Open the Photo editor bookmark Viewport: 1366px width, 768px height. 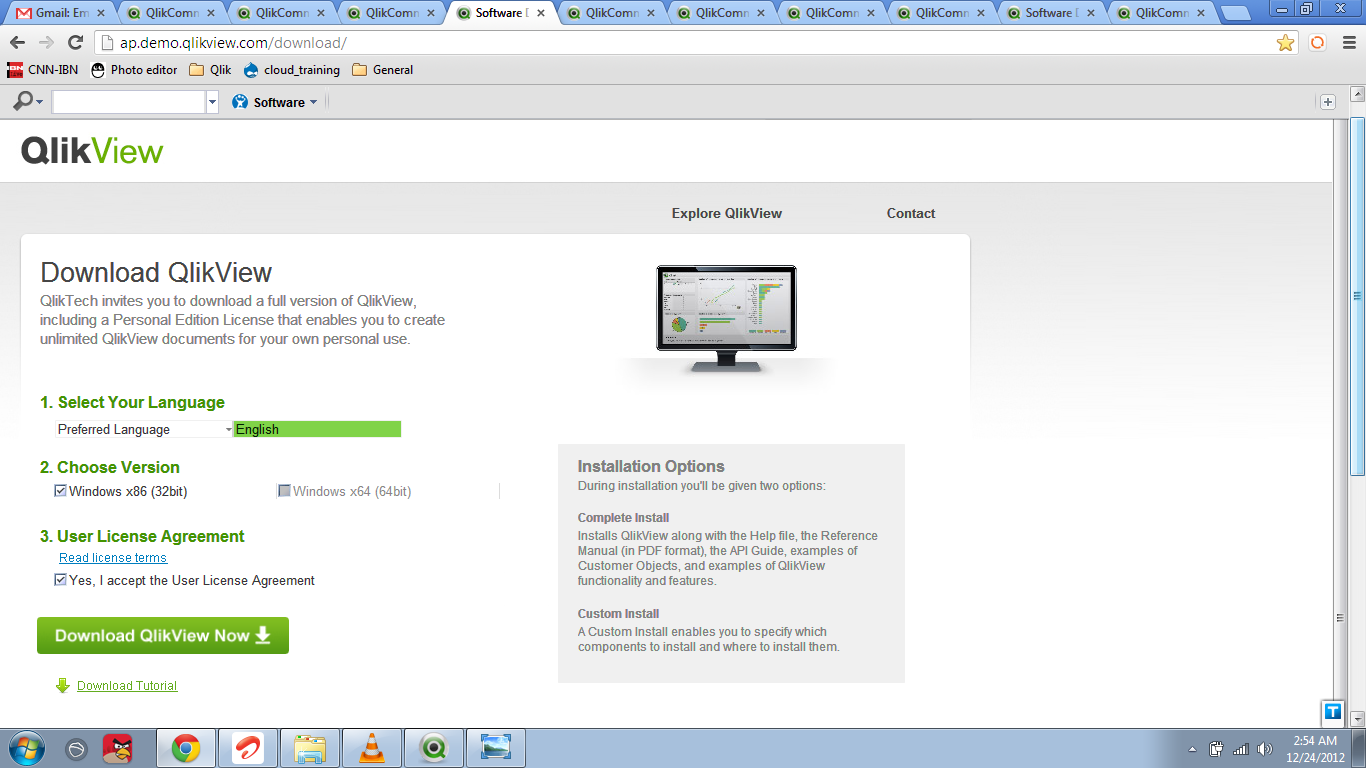pyautogui.click(x=134, y=70)
